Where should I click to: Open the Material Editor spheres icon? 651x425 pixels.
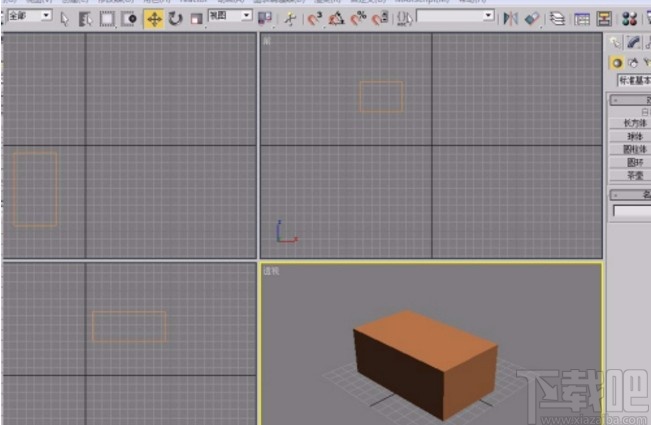(x=629, y=19)
